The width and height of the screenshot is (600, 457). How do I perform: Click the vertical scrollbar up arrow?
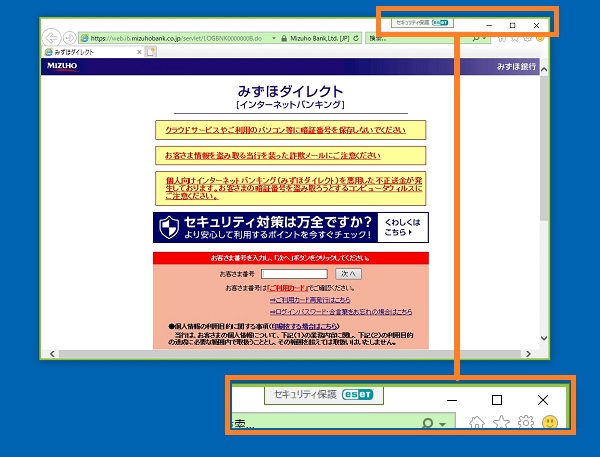click(544, 70)
